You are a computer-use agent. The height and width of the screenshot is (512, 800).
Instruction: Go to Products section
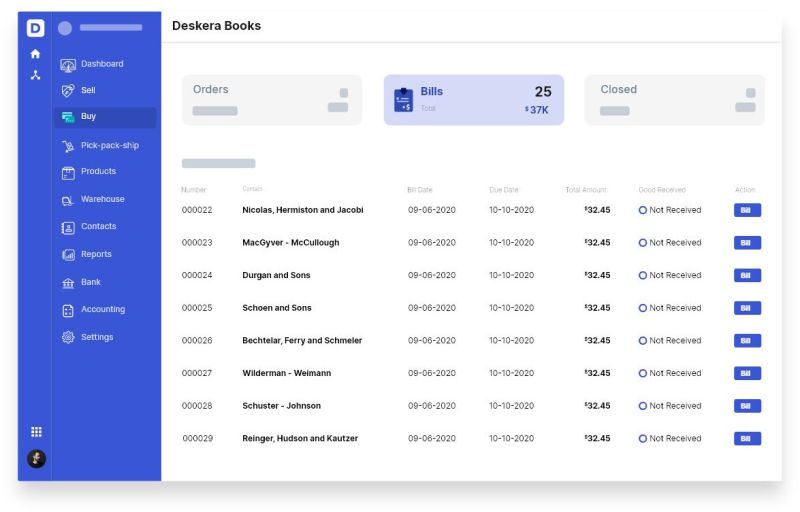point(98,171)
